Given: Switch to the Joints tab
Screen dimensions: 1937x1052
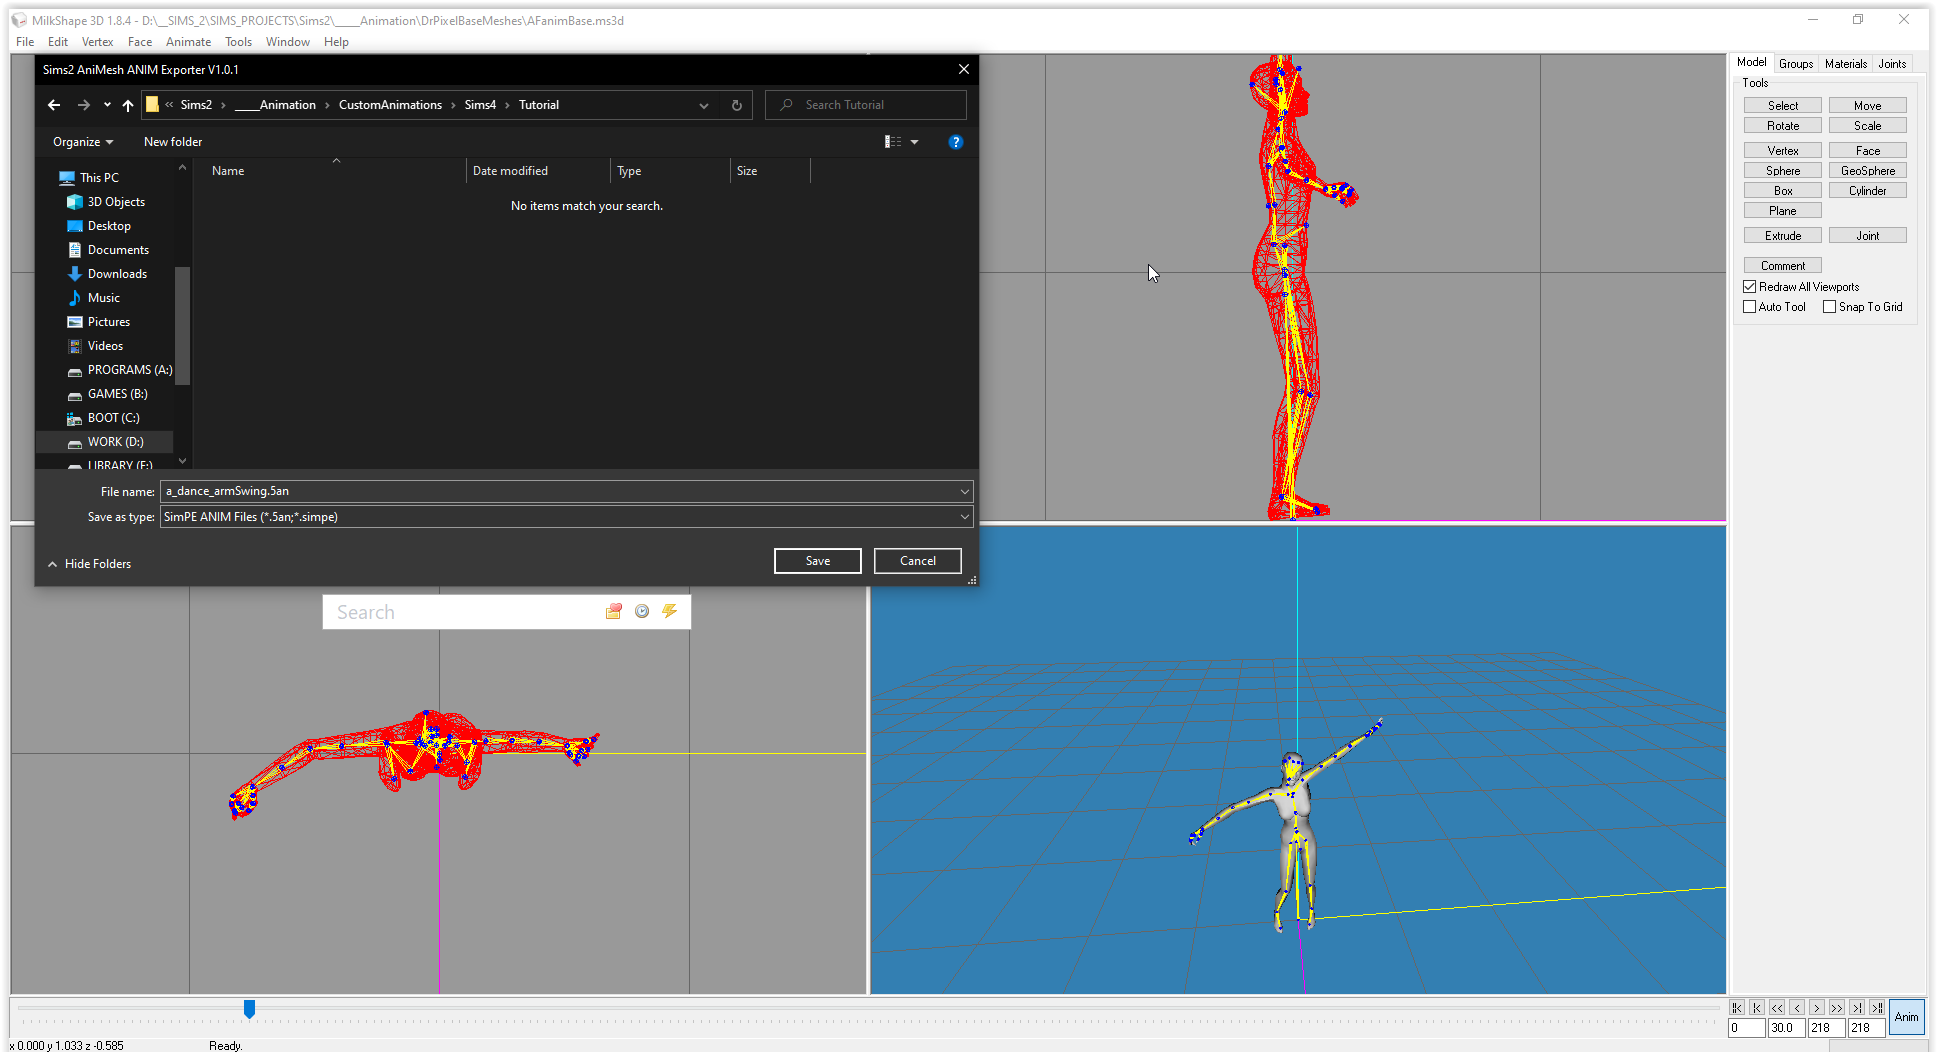Looking at the screenshot, I should (x=1891, y=63).
